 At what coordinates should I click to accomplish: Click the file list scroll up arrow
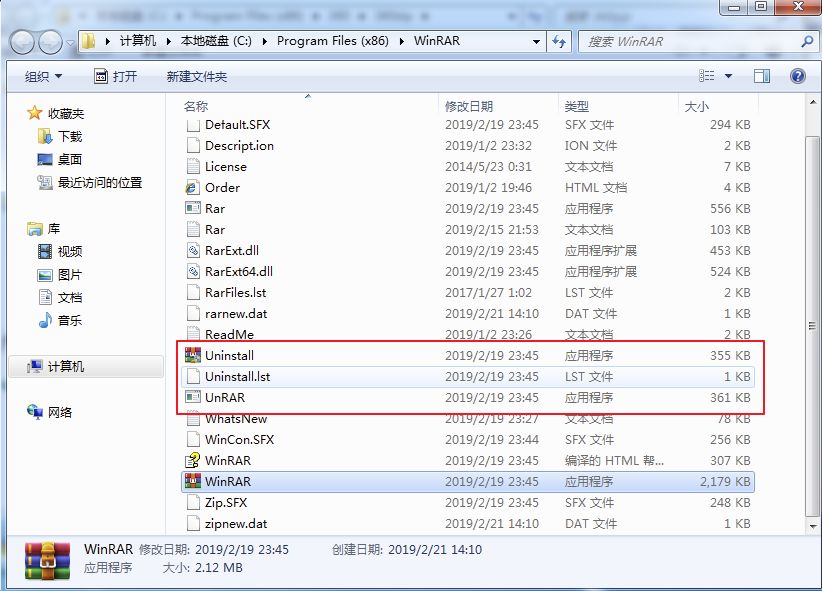pyautogui.click(x=813, y=102)
